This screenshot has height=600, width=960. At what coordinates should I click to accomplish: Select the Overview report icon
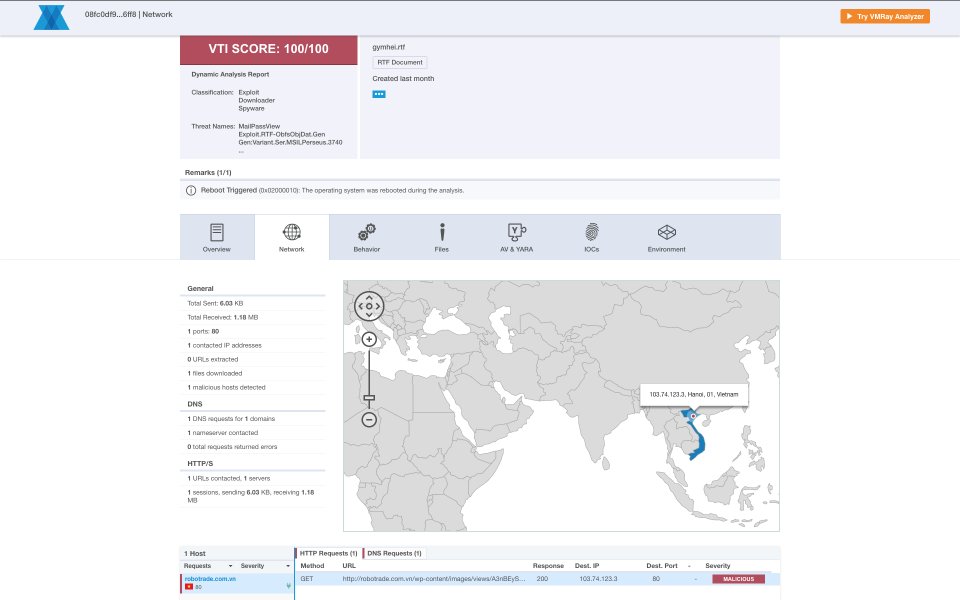[217, 232]
